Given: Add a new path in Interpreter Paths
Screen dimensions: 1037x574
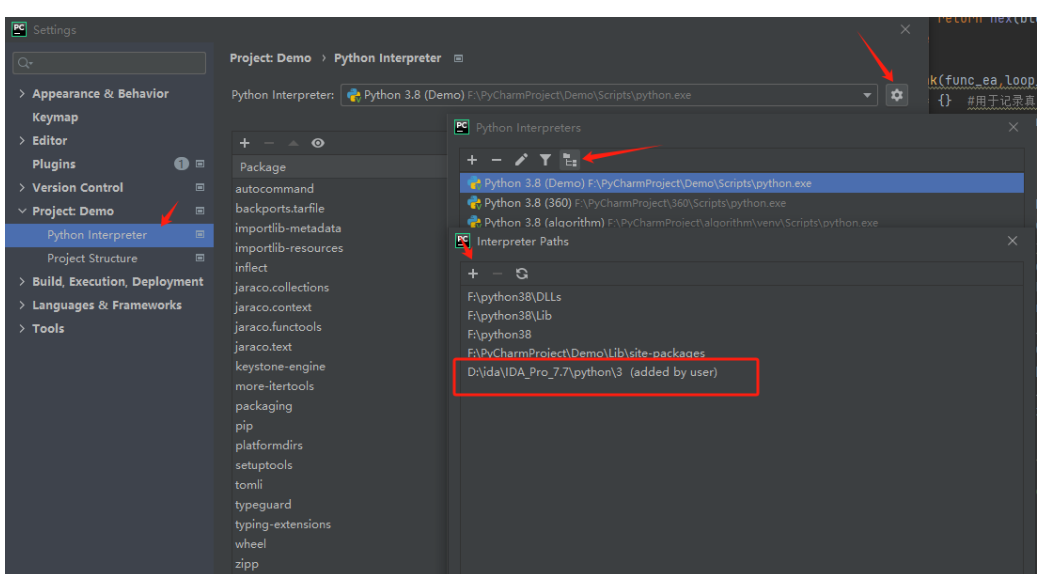Looking at the screenshot, I should tap(473, 274).
